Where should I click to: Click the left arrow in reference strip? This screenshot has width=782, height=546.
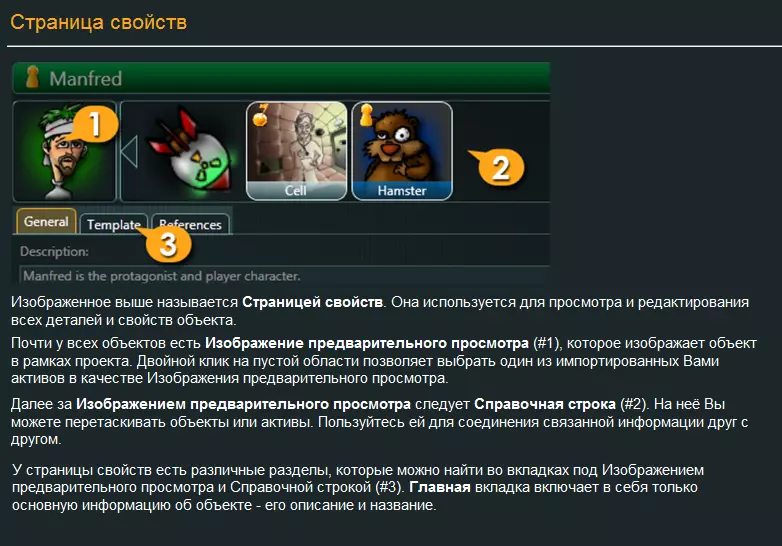pyautogui.click(x=129, y=152)
